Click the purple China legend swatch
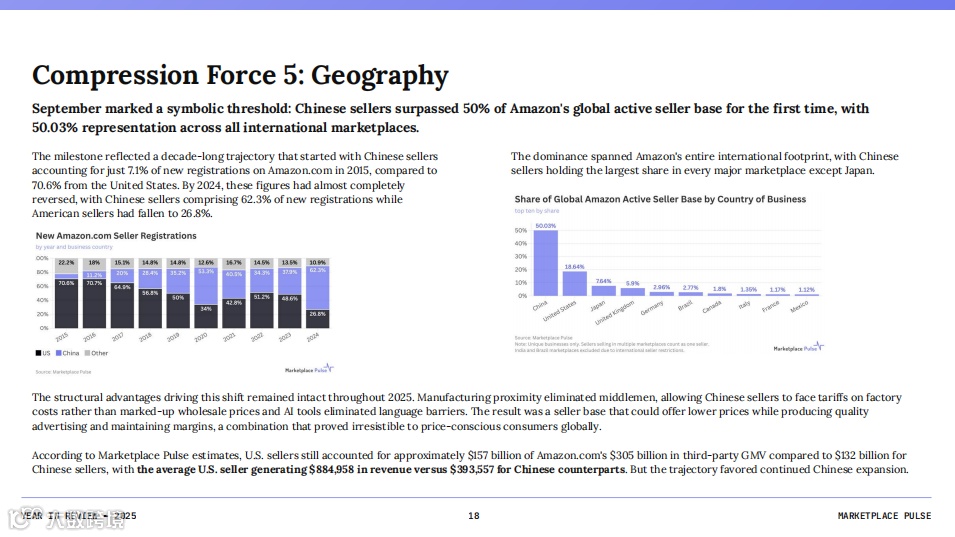 point(58,353)
